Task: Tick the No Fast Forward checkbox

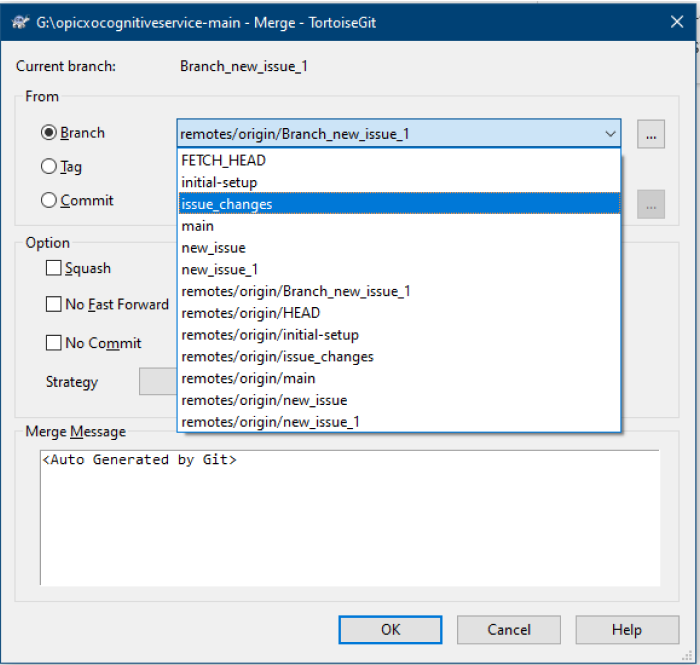Action: pos(54,304)
